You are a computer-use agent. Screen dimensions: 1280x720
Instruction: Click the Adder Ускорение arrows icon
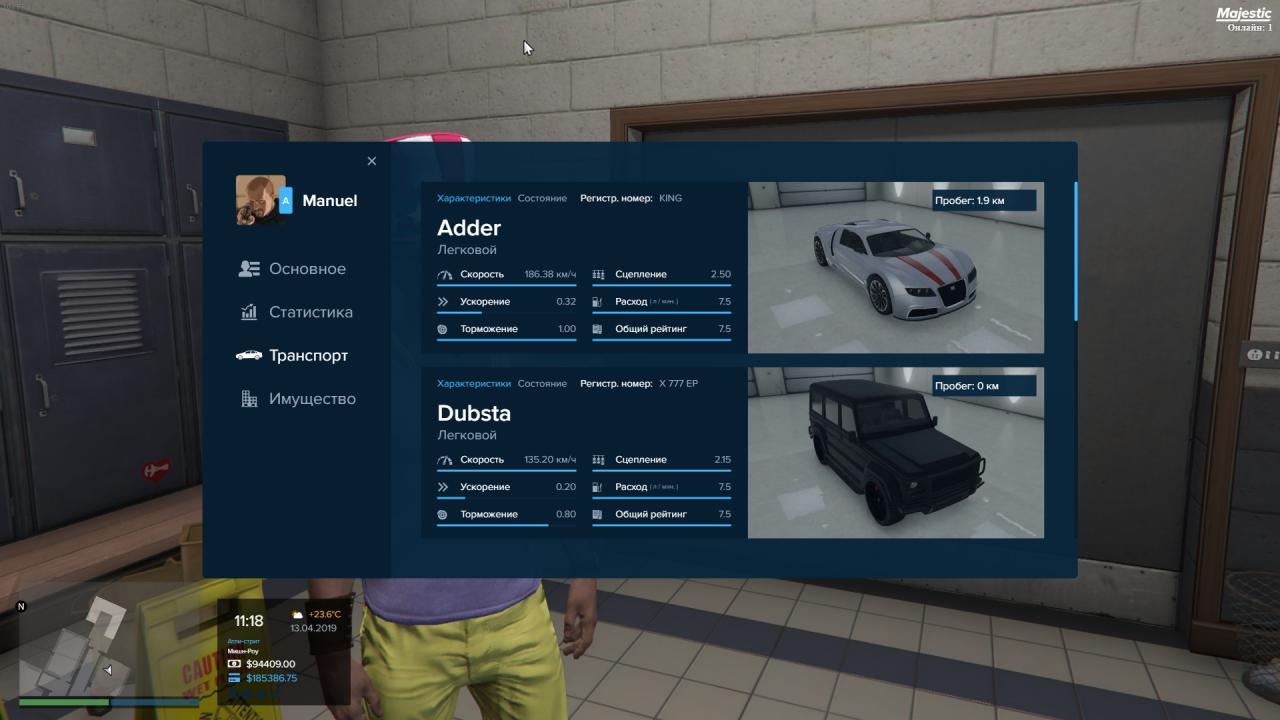444,302
